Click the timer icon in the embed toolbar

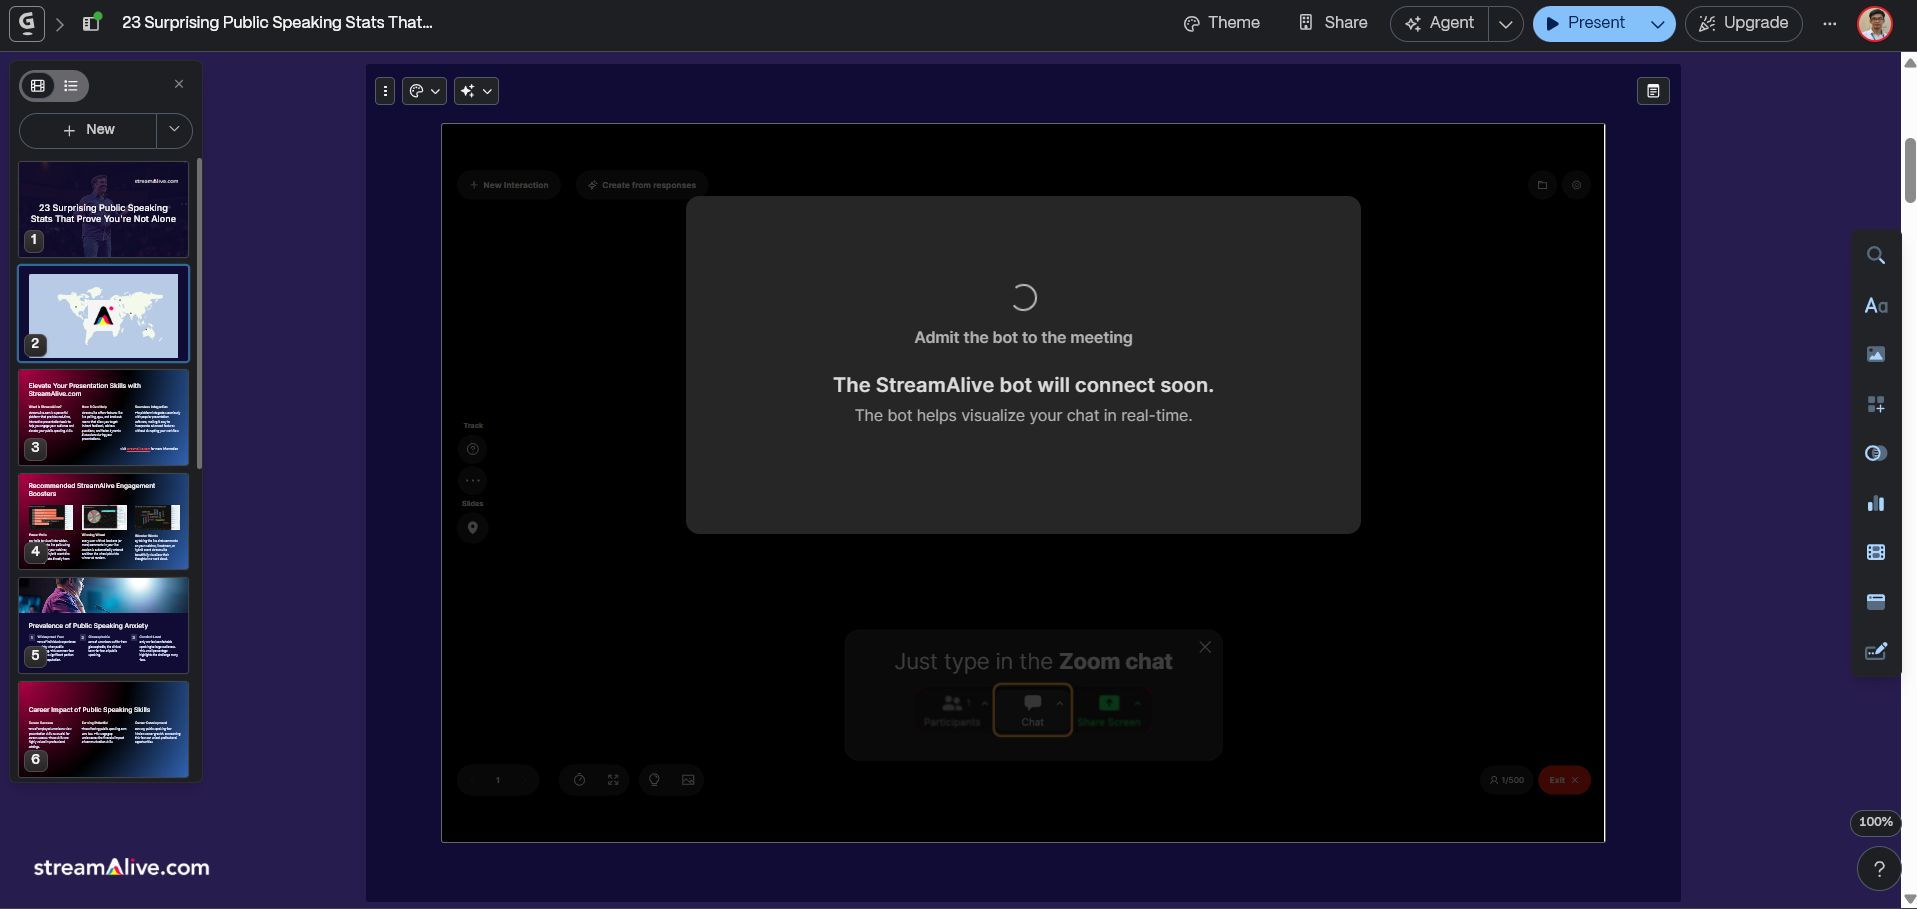tap(579, 780)
